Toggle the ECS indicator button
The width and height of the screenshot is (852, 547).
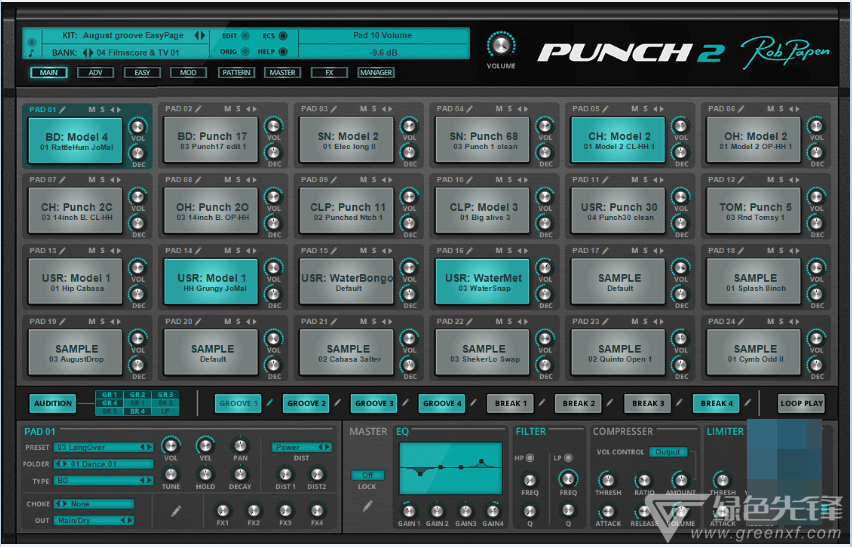[x=283, y=36]
